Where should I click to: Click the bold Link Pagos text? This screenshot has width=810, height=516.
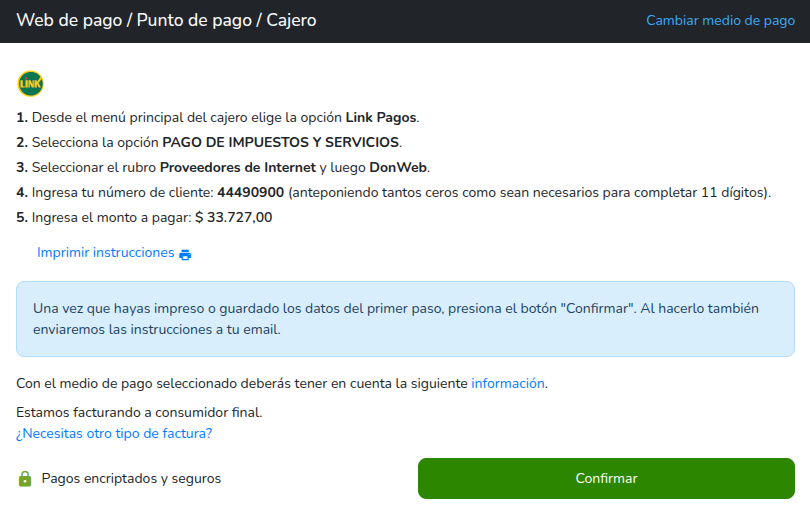[381, 118]
